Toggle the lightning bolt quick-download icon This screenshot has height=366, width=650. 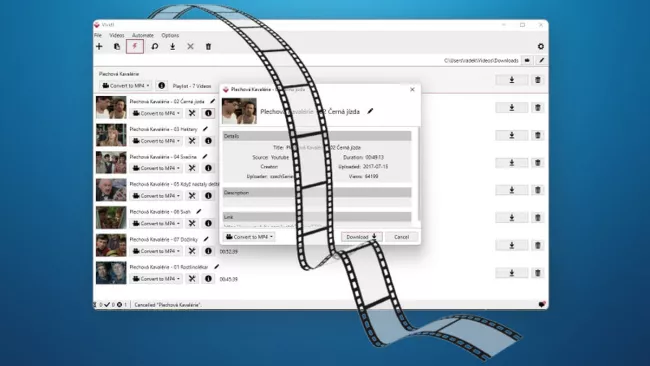click(135, 46)
